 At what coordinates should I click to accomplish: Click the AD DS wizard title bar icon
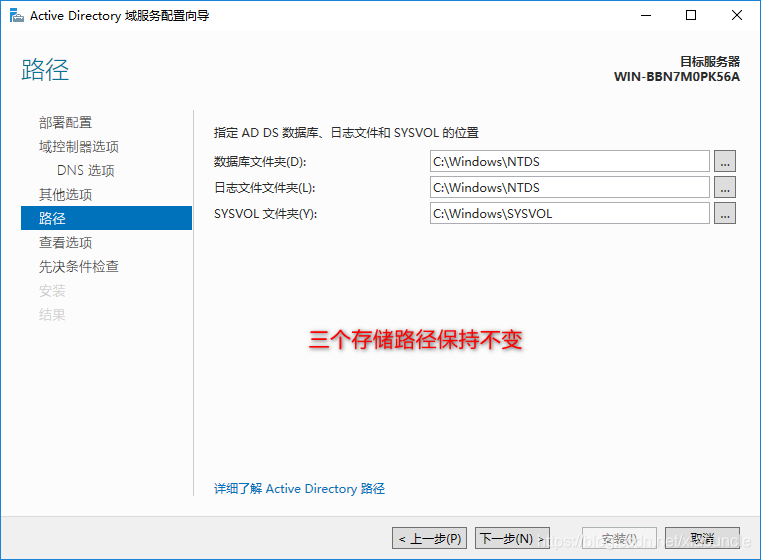pos(17,16)
